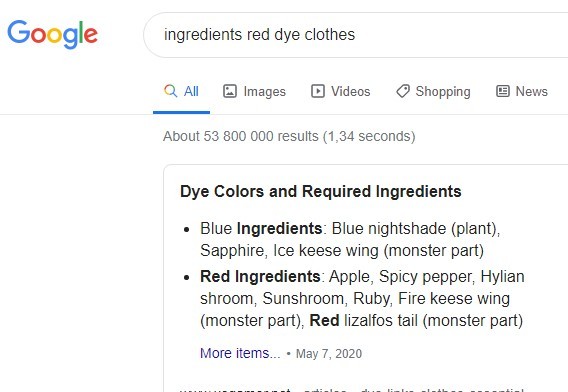Show the News tab results
Image resolution: width=568 pixels, height=392 pixels.
[x=531, y=91]
